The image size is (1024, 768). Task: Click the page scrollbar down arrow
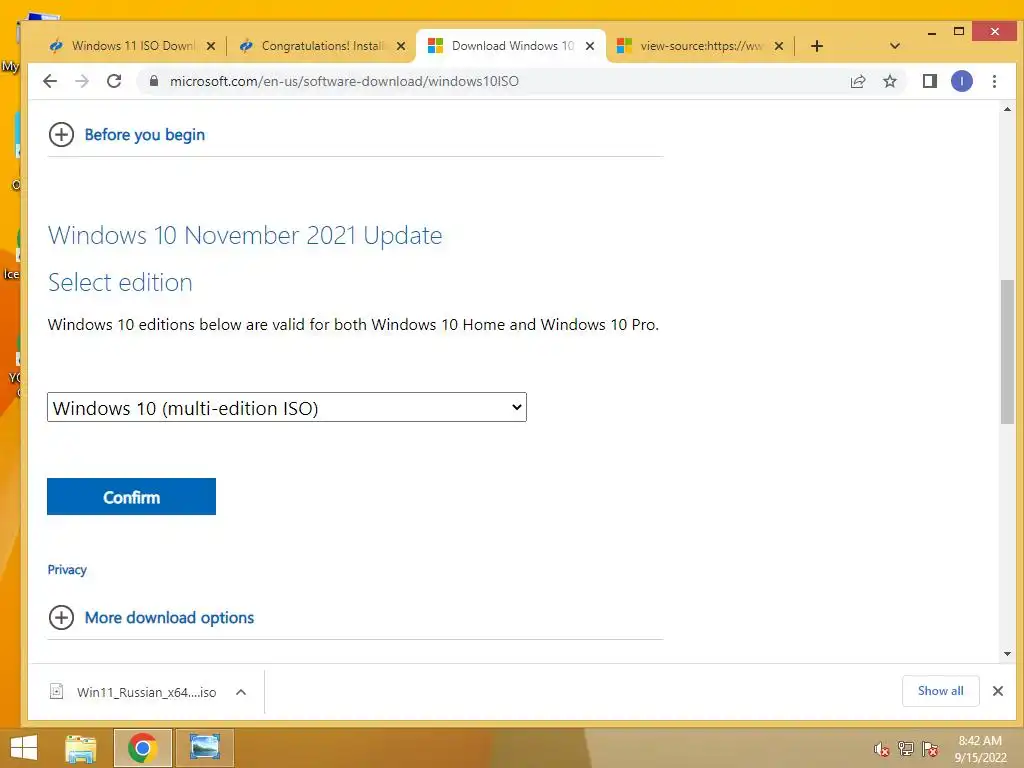point(1007,654)
